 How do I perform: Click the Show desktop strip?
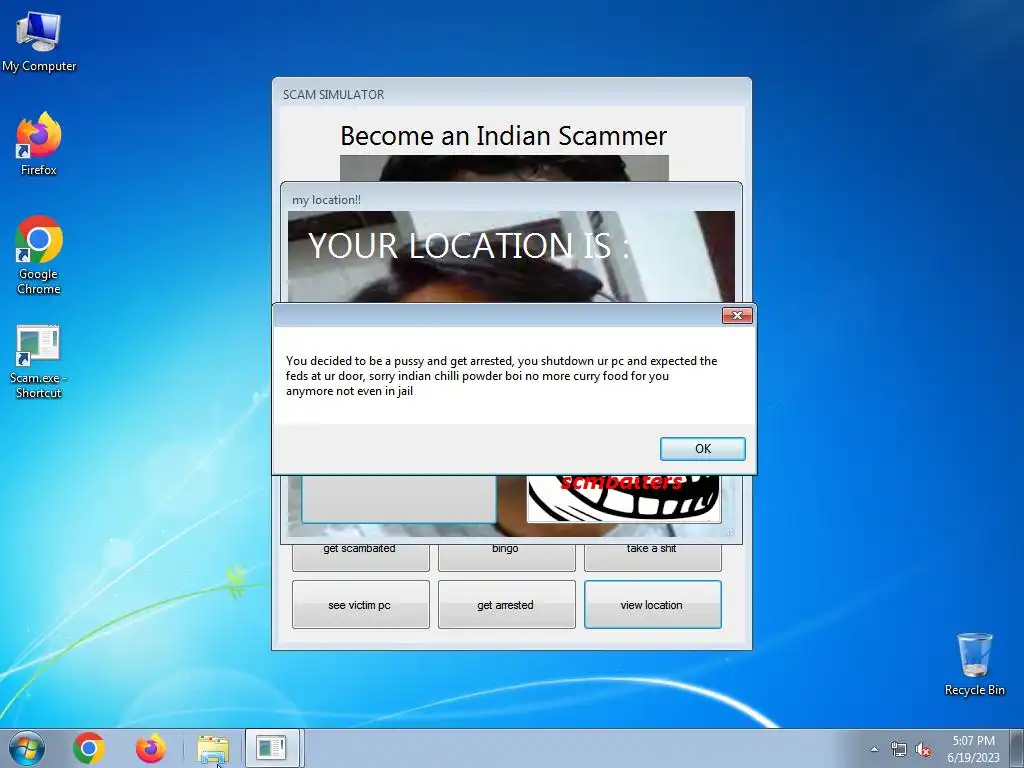(1017, 748)
